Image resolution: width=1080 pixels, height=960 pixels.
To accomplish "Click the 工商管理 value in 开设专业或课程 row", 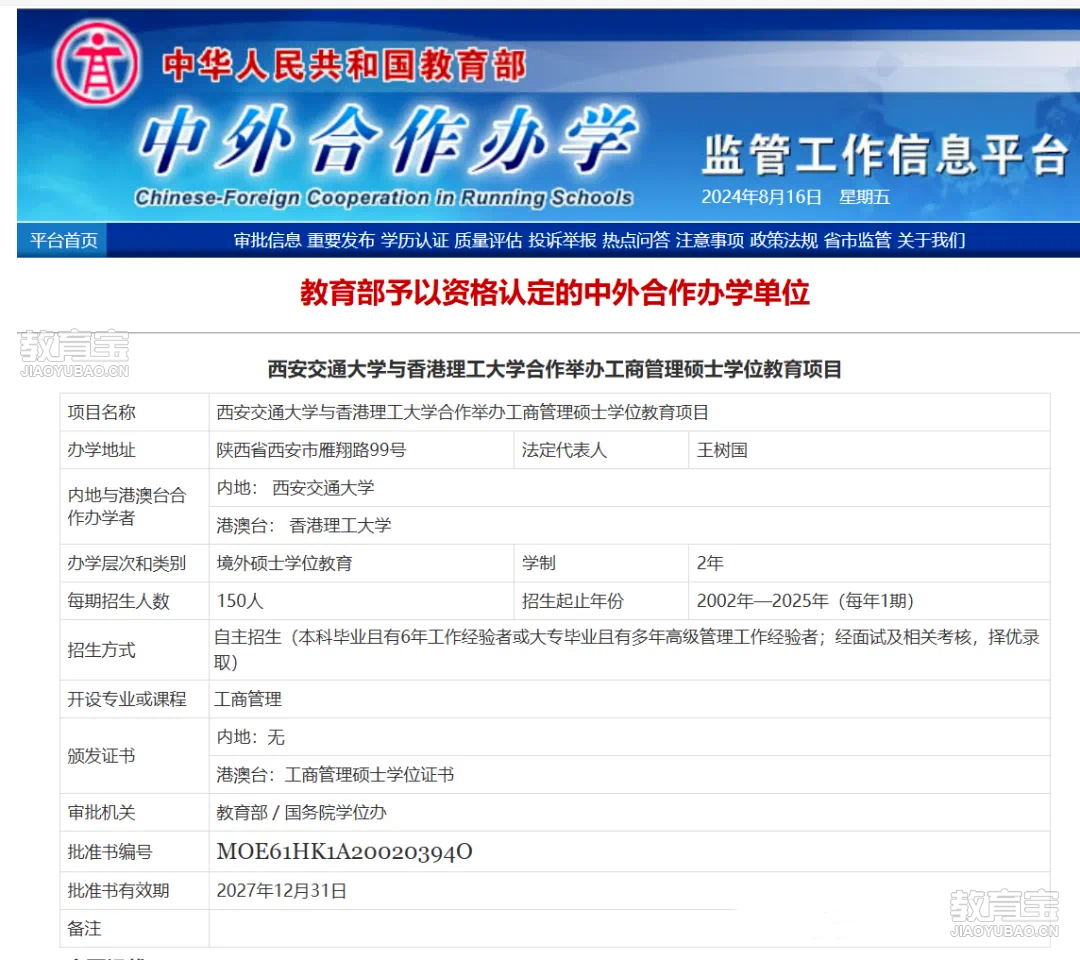I will [x=248, y=700].
